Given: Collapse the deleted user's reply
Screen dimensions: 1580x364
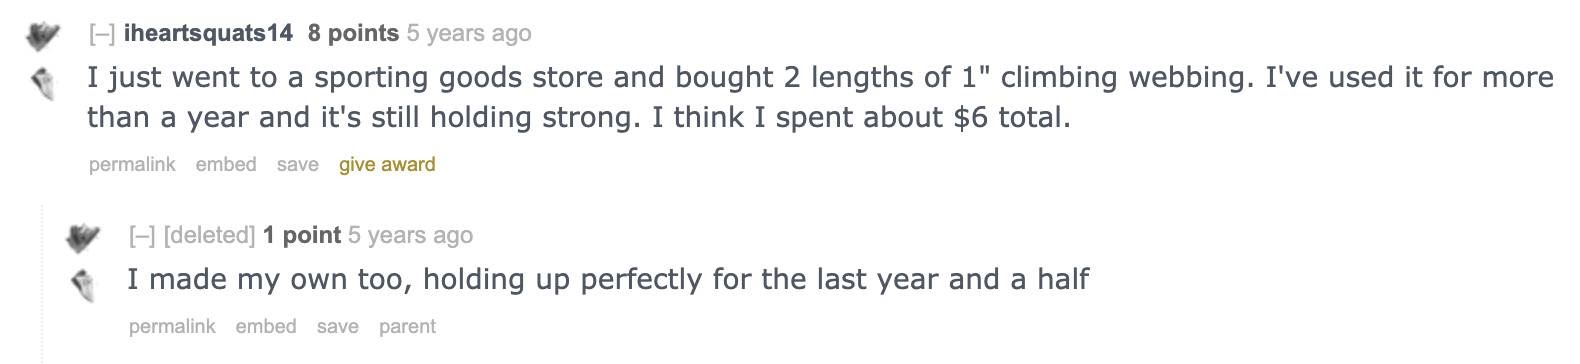Looking at the screenshot, I should (142, 236).
